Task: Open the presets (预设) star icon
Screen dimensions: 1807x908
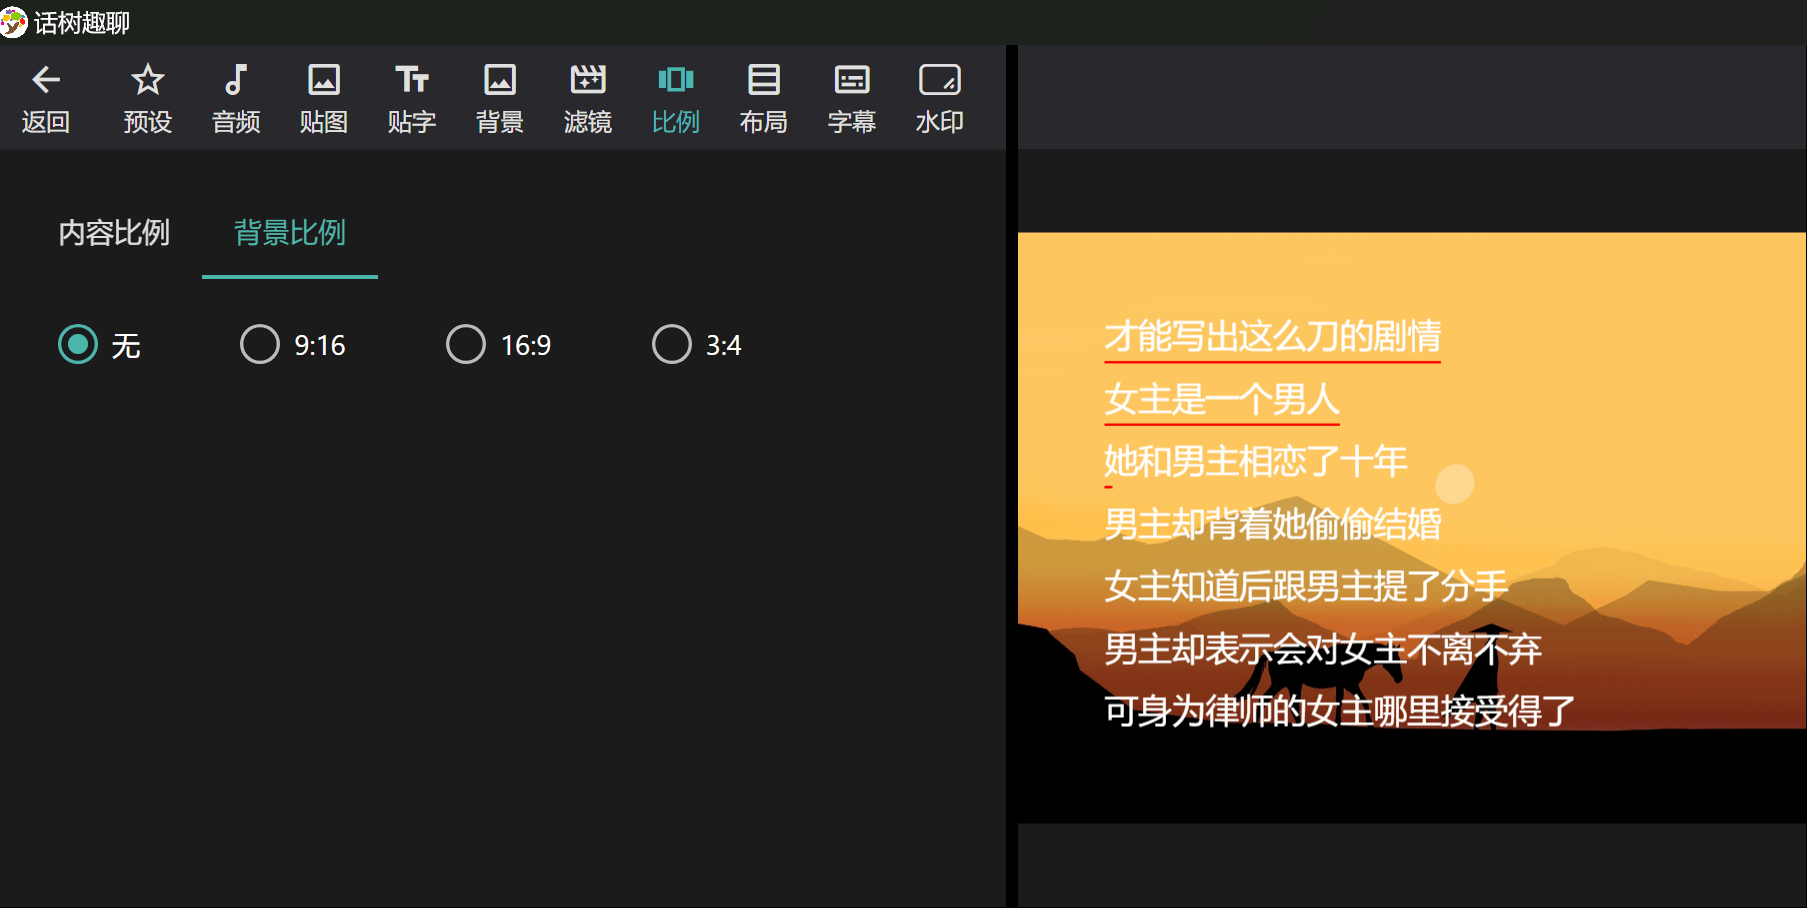Action: pyautogui.click(x=148, y=81)
